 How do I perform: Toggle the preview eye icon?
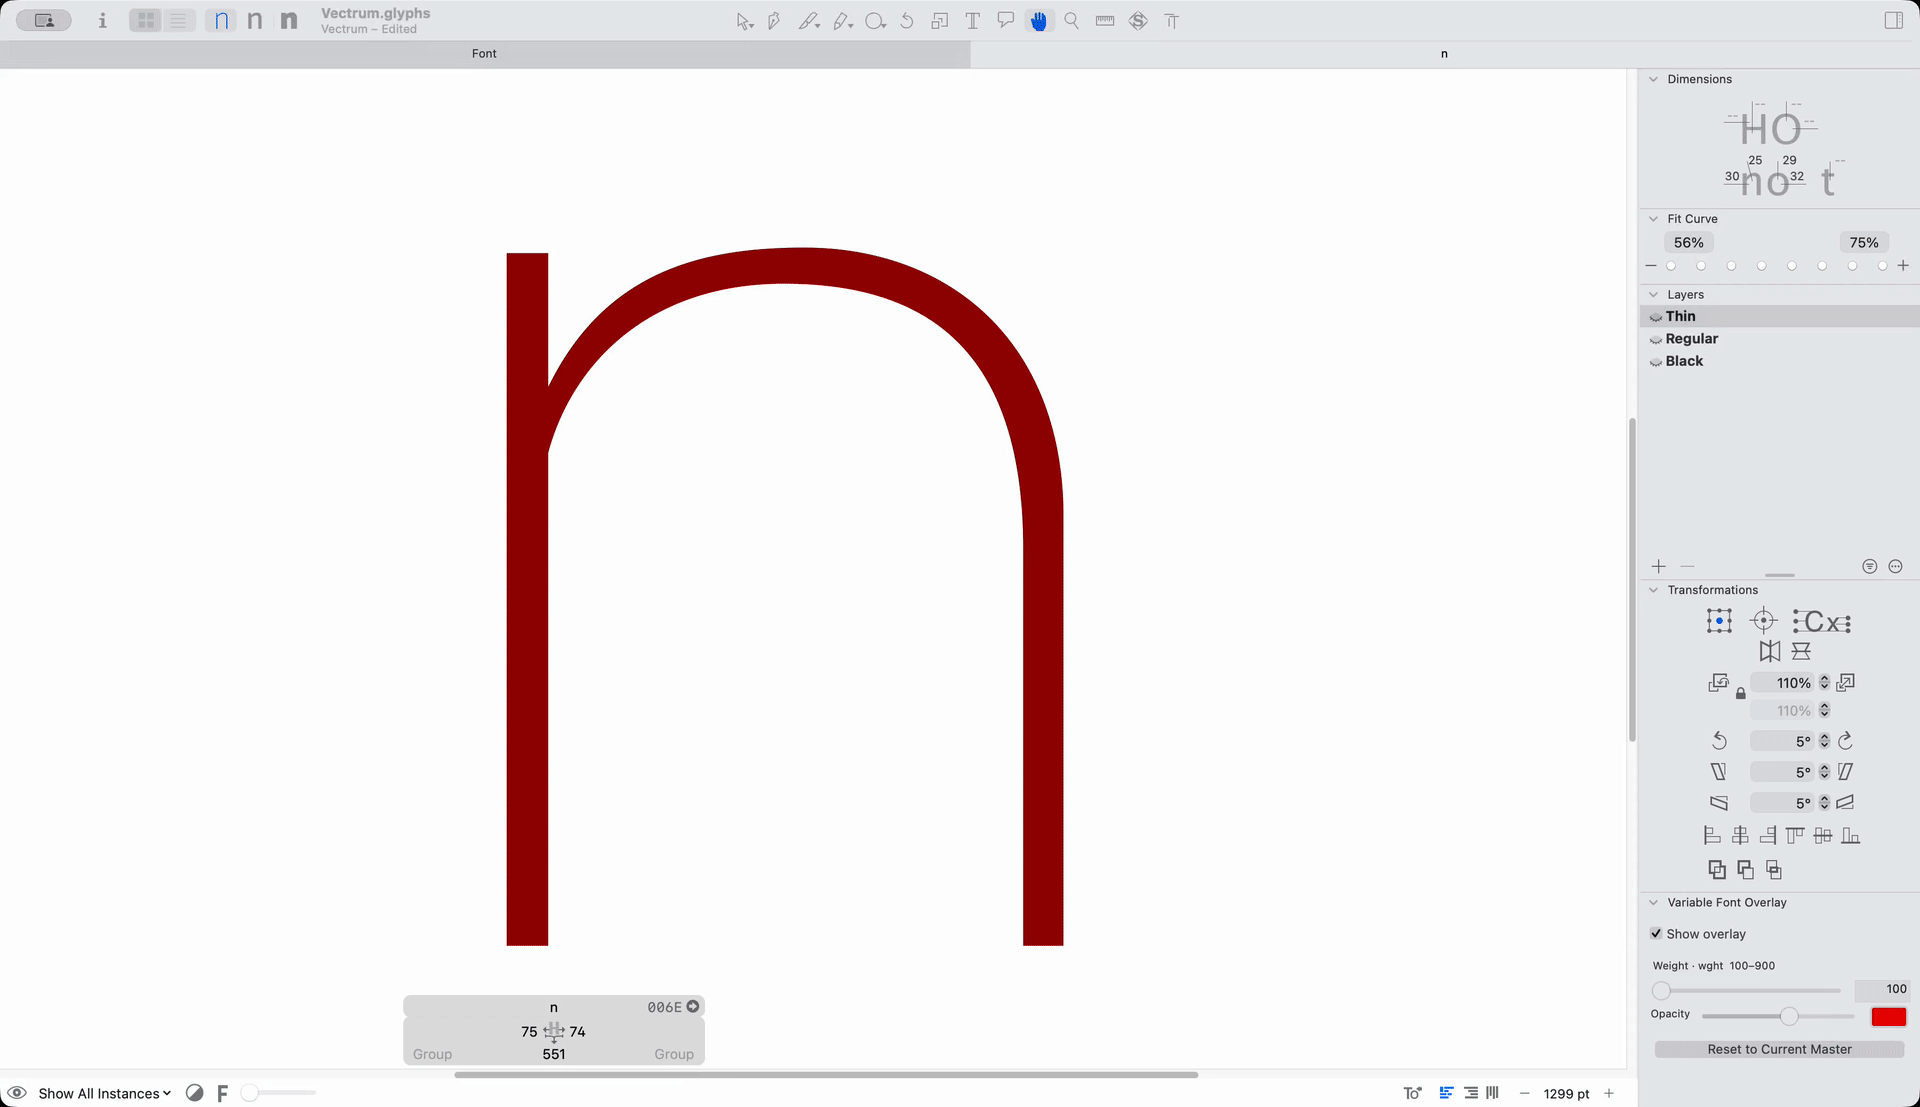coord(17,1093)
